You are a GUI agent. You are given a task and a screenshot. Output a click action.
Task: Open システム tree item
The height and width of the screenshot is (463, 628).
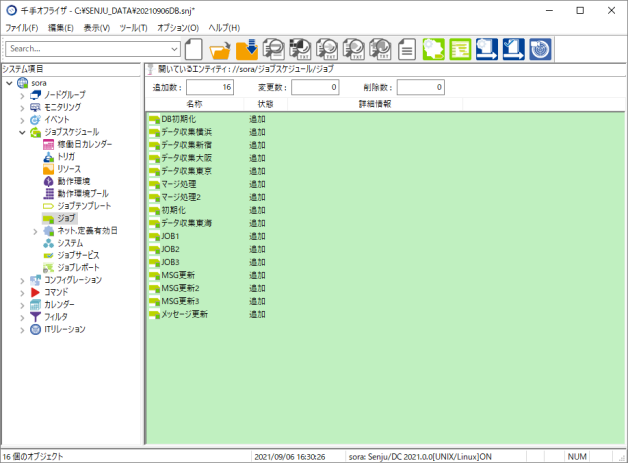pyautogui.click(x=70, y=243)
